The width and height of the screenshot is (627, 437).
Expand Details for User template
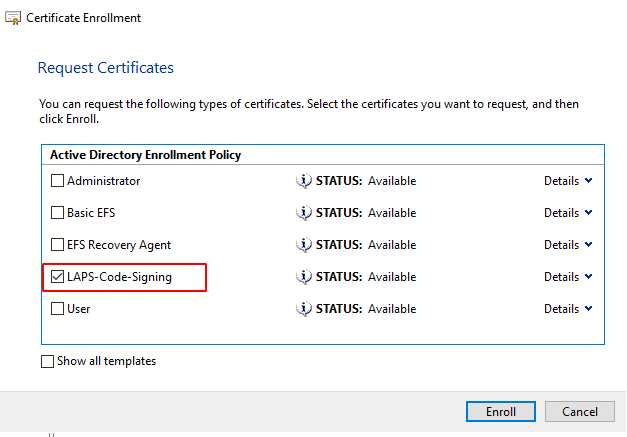click(x=568, y=309)
